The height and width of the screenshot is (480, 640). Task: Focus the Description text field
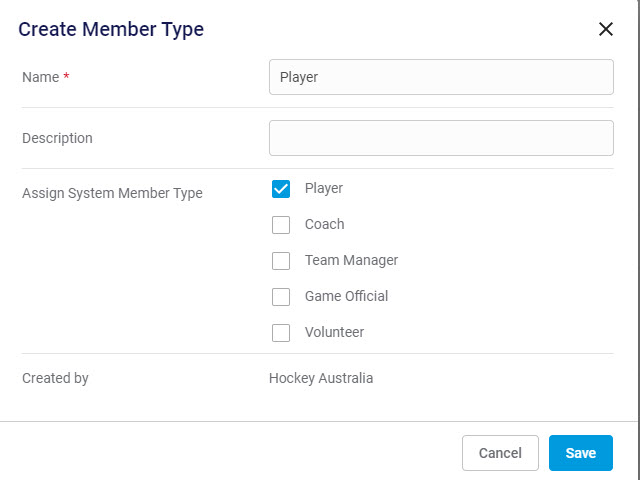(x=441, y=138)
